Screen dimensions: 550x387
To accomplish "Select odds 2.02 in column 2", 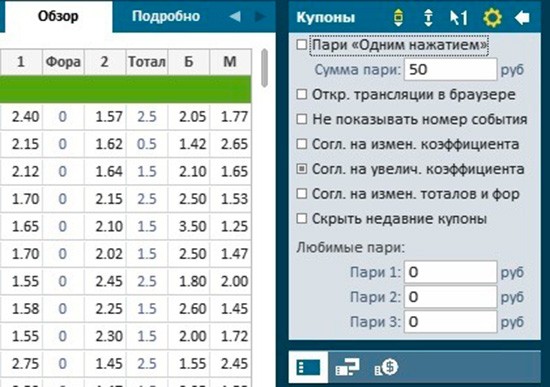I will (109, 254).
